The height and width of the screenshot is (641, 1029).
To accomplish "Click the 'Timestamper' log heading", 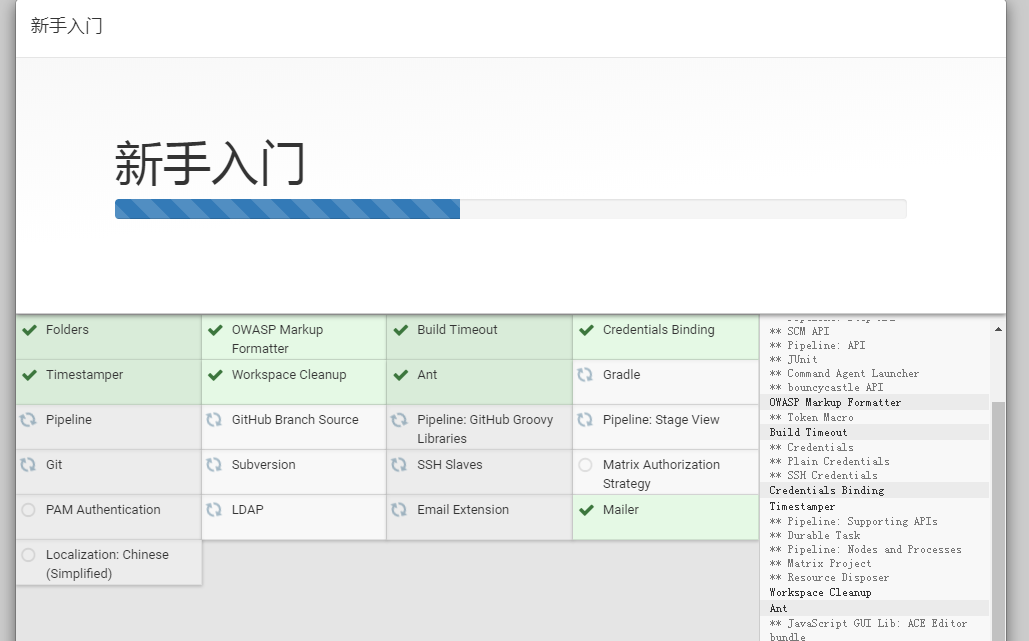I will coord(802,507).
